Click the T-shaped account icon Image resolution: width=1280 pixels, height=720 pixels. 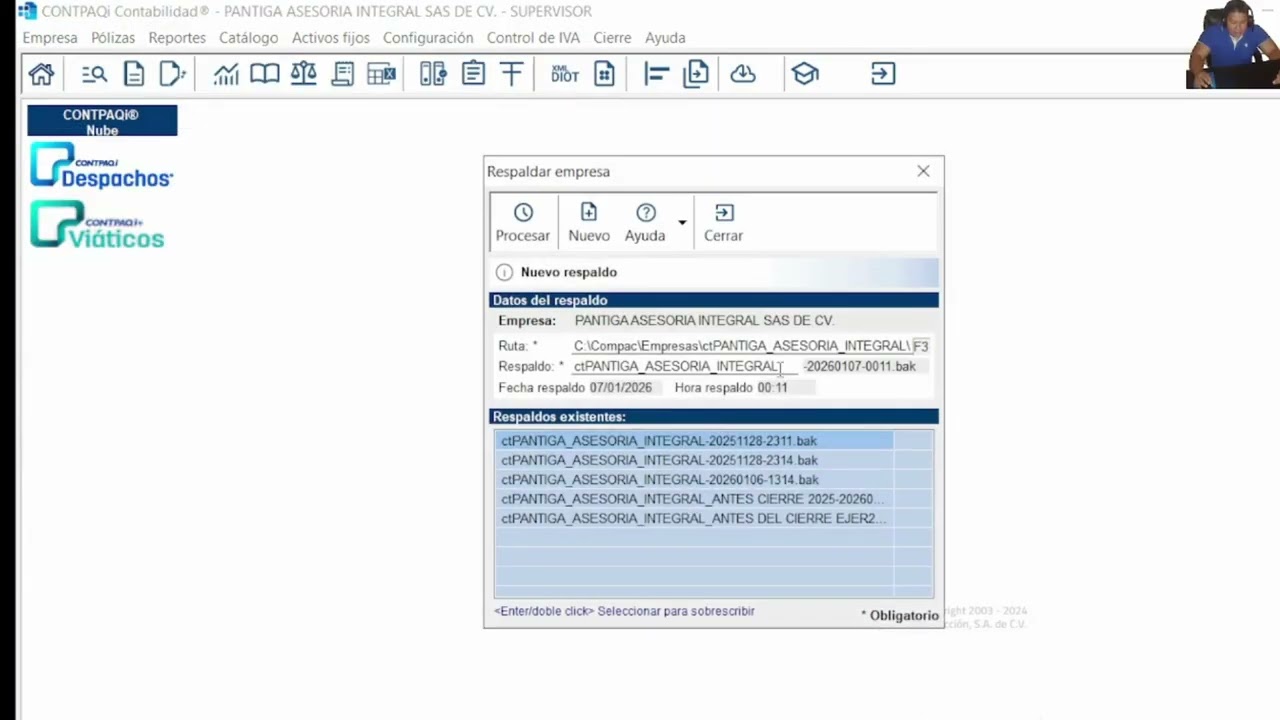pyautogui.click(x=511, y=74)
